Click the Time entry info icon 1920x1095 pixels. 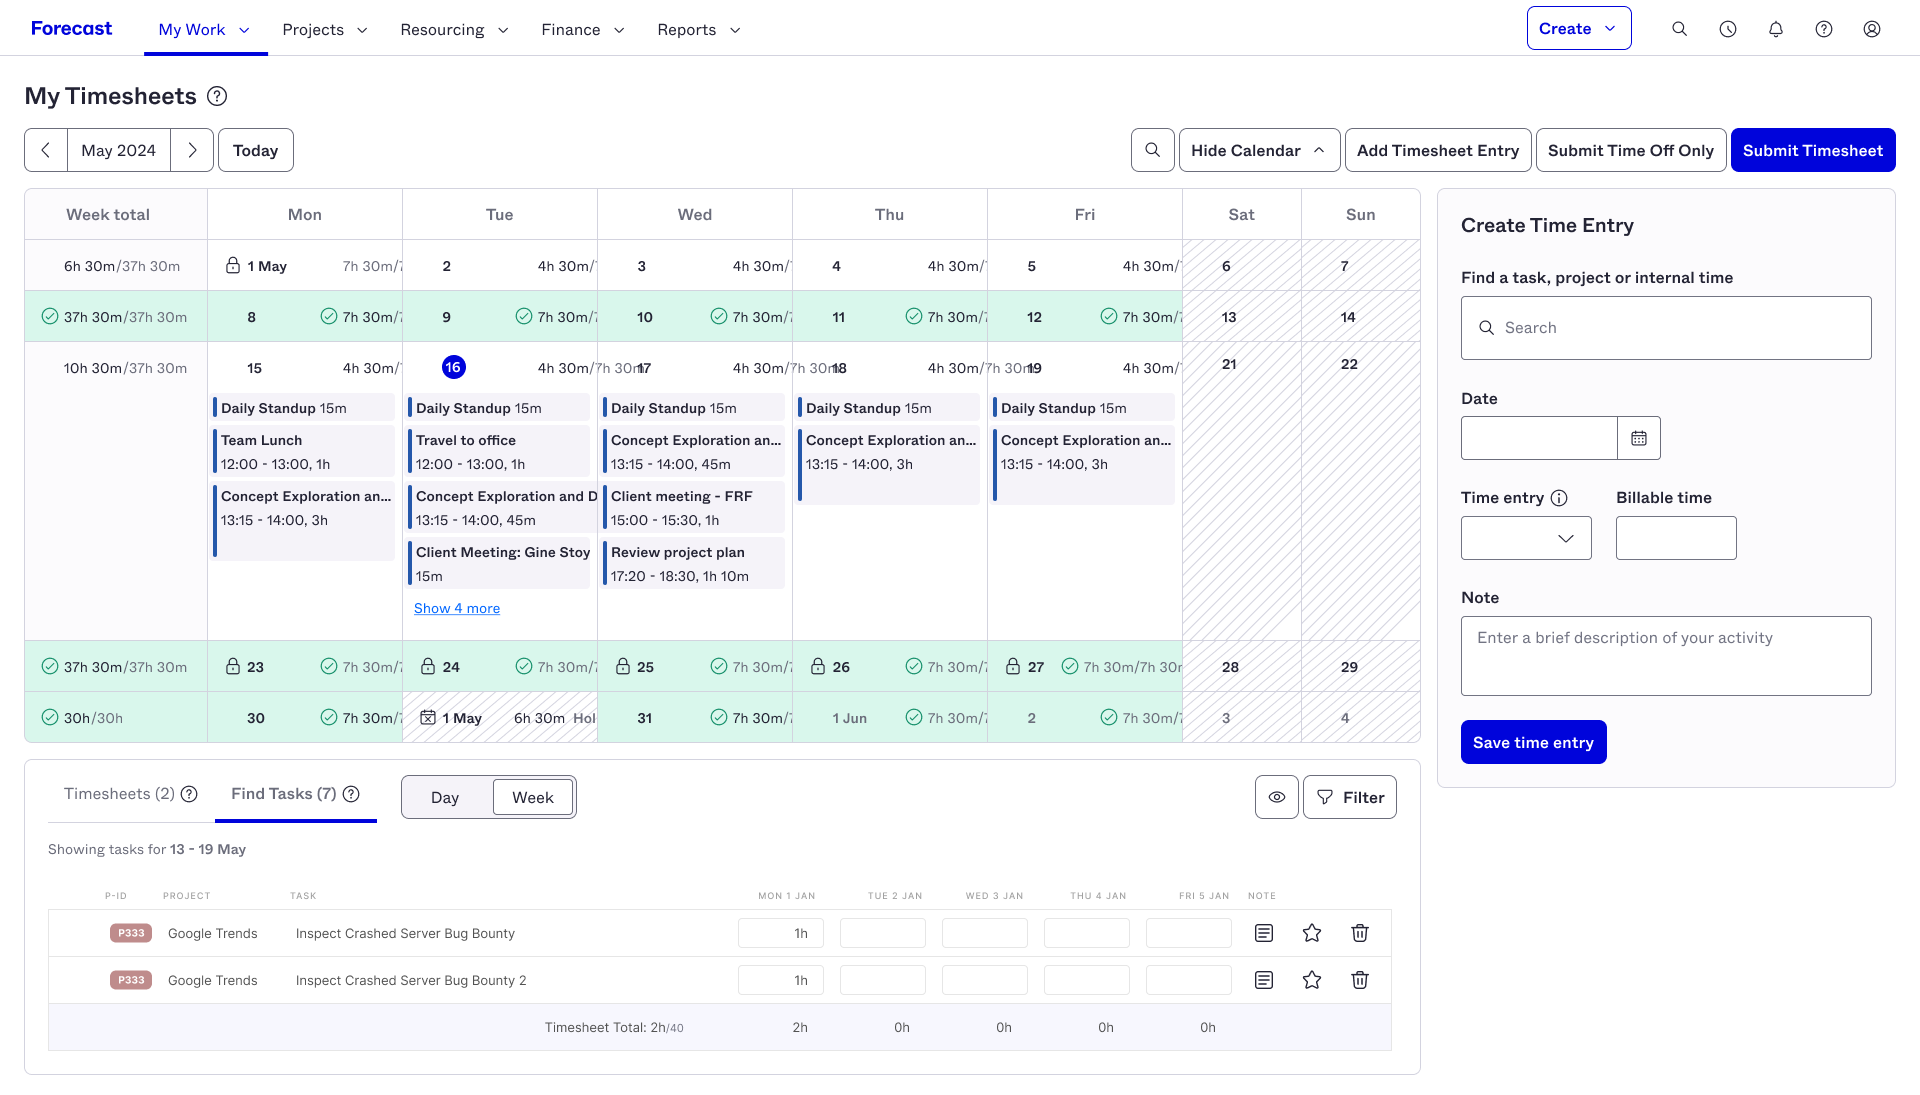(1559, 498)
